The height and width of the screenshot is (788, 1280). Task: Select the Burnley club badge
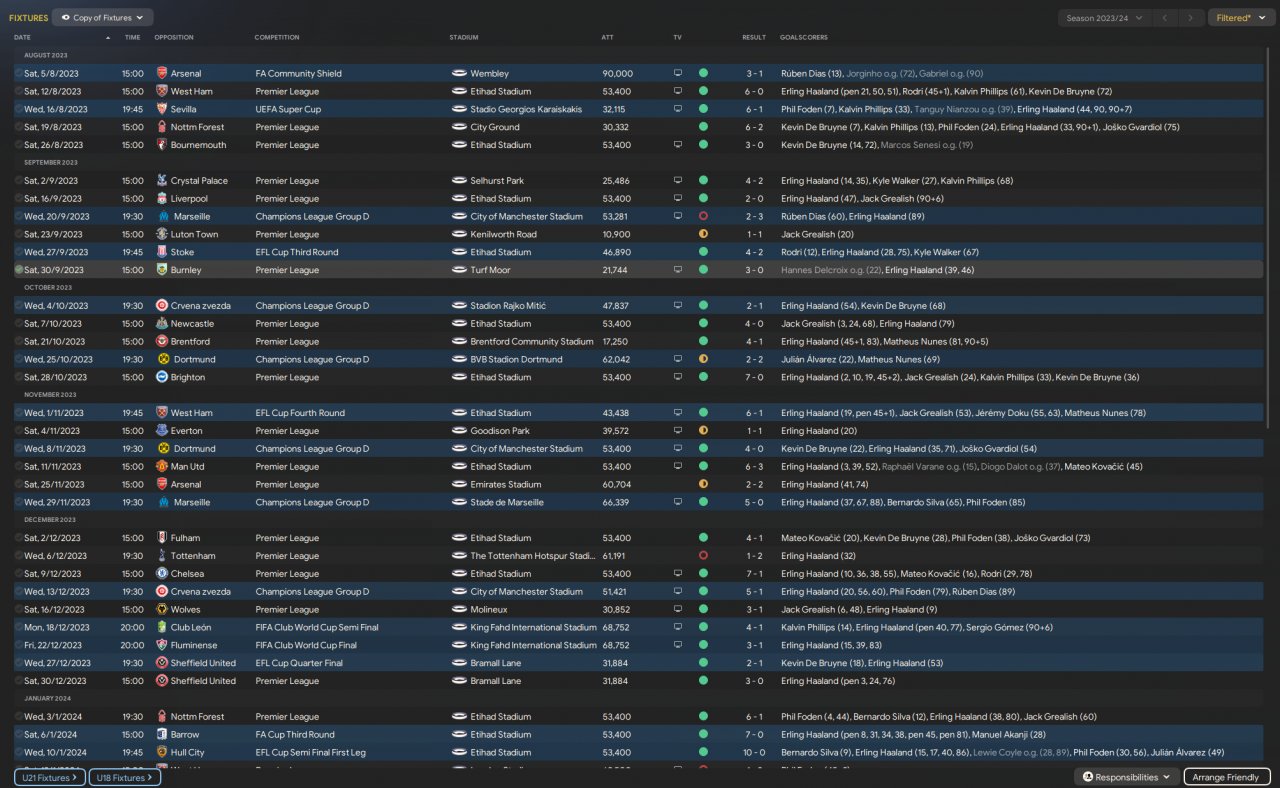pos(163,270)
